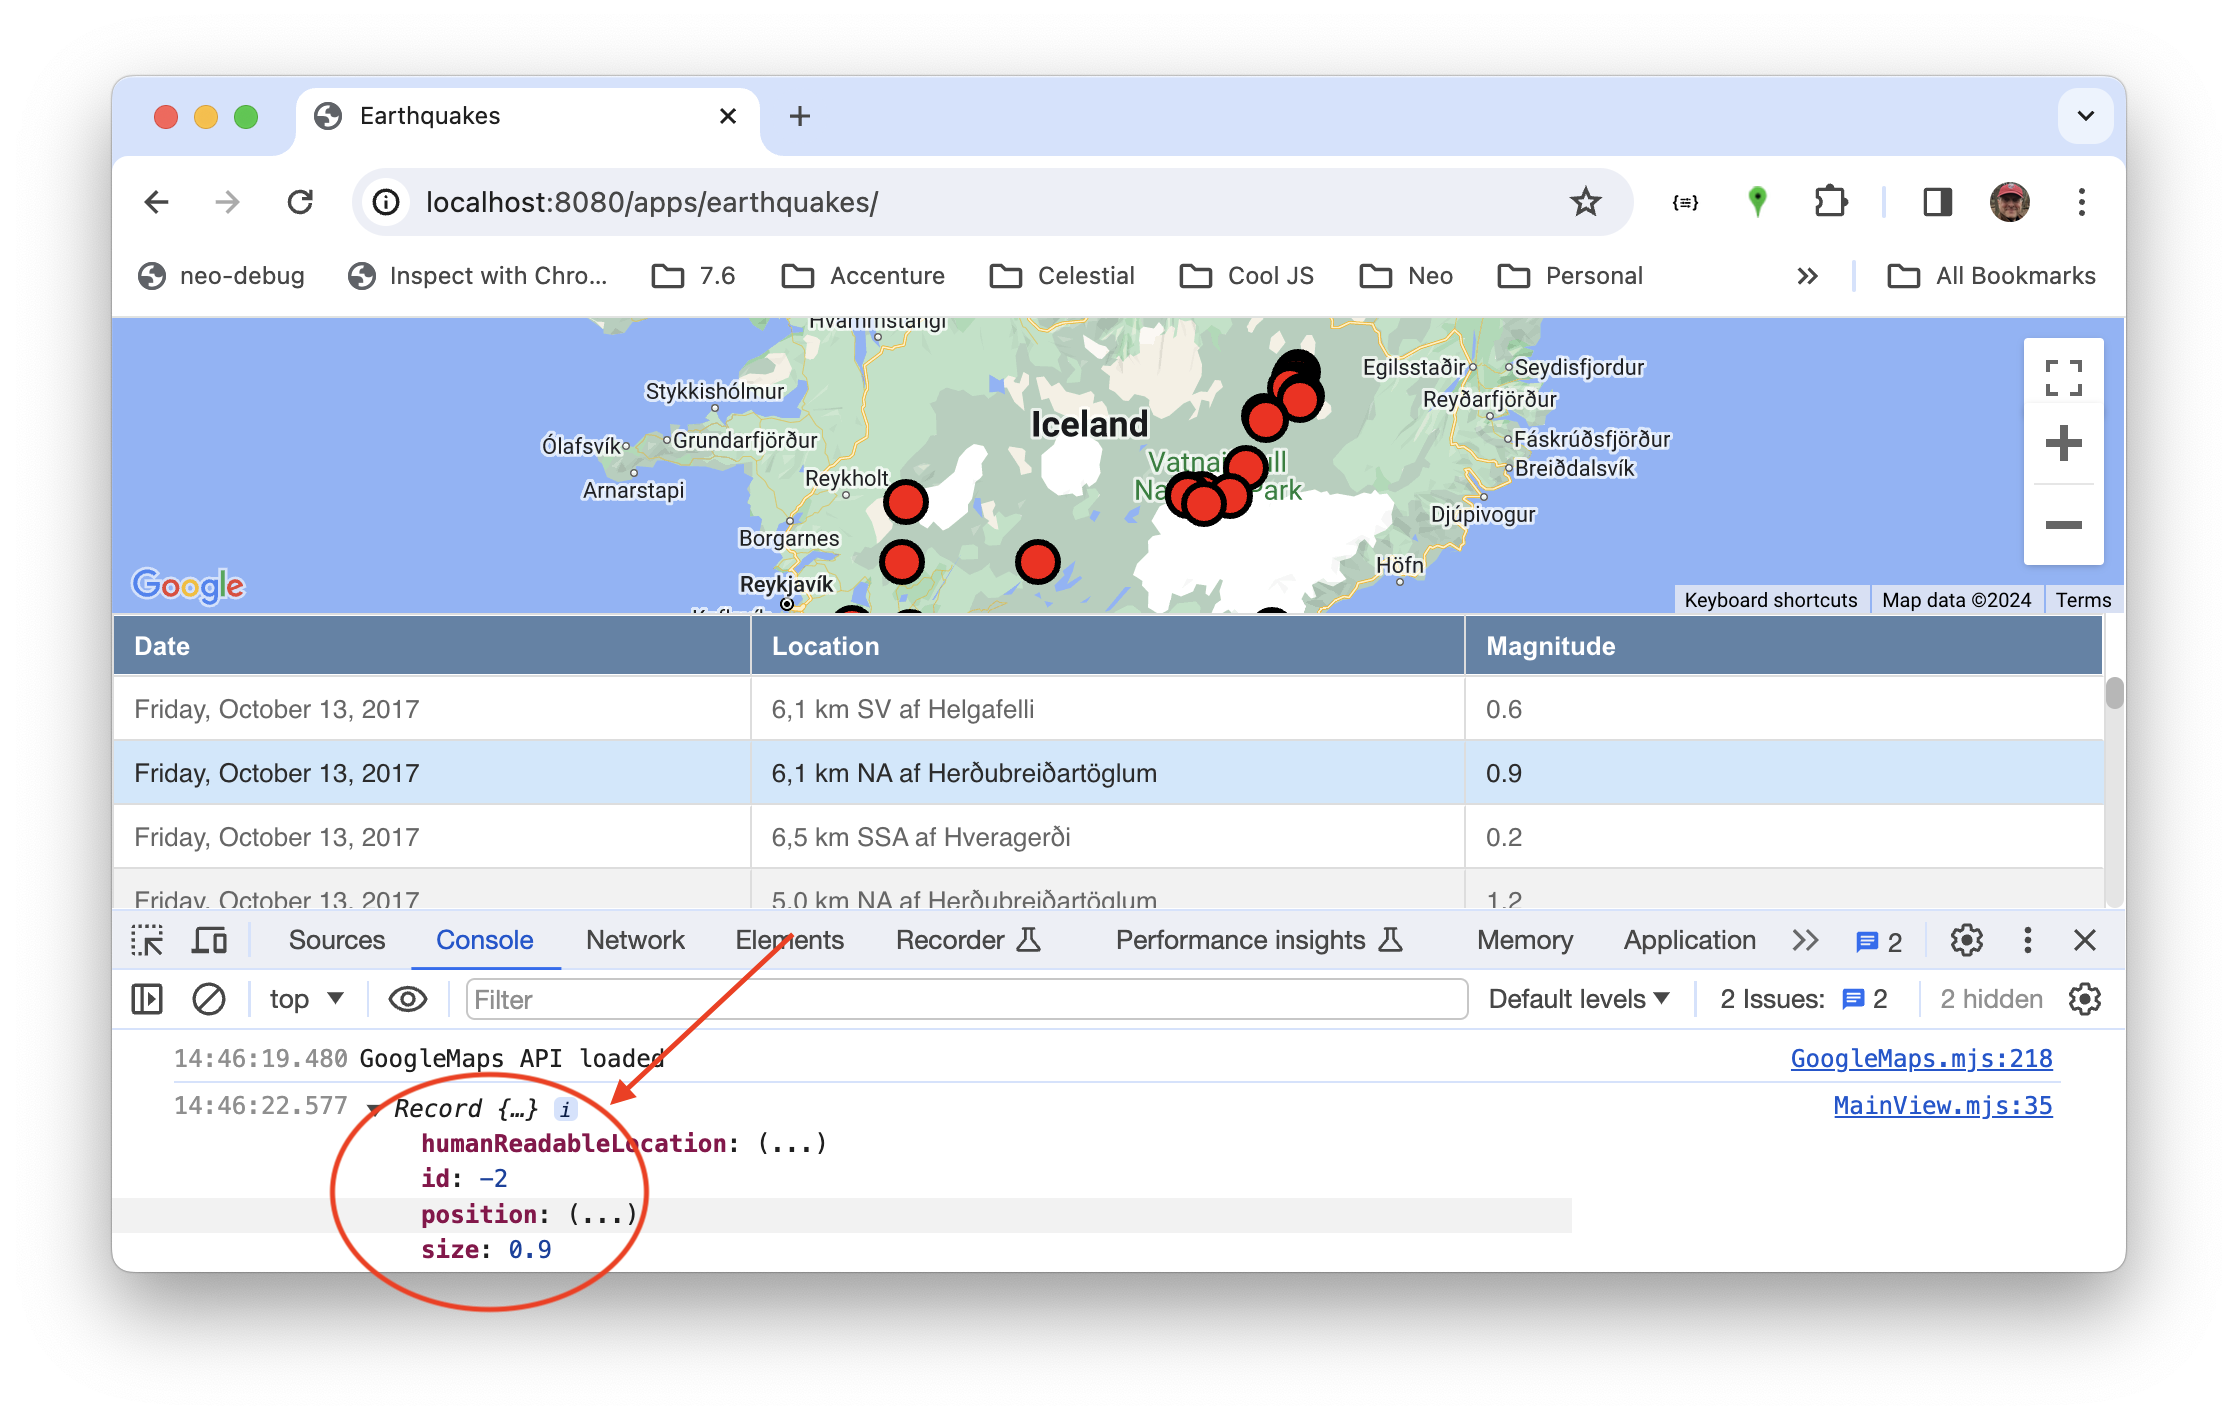Open GoogleMaps.mjs:218 source link
Screen dimensions: 2238x1420
(x=1921, y=1058)
